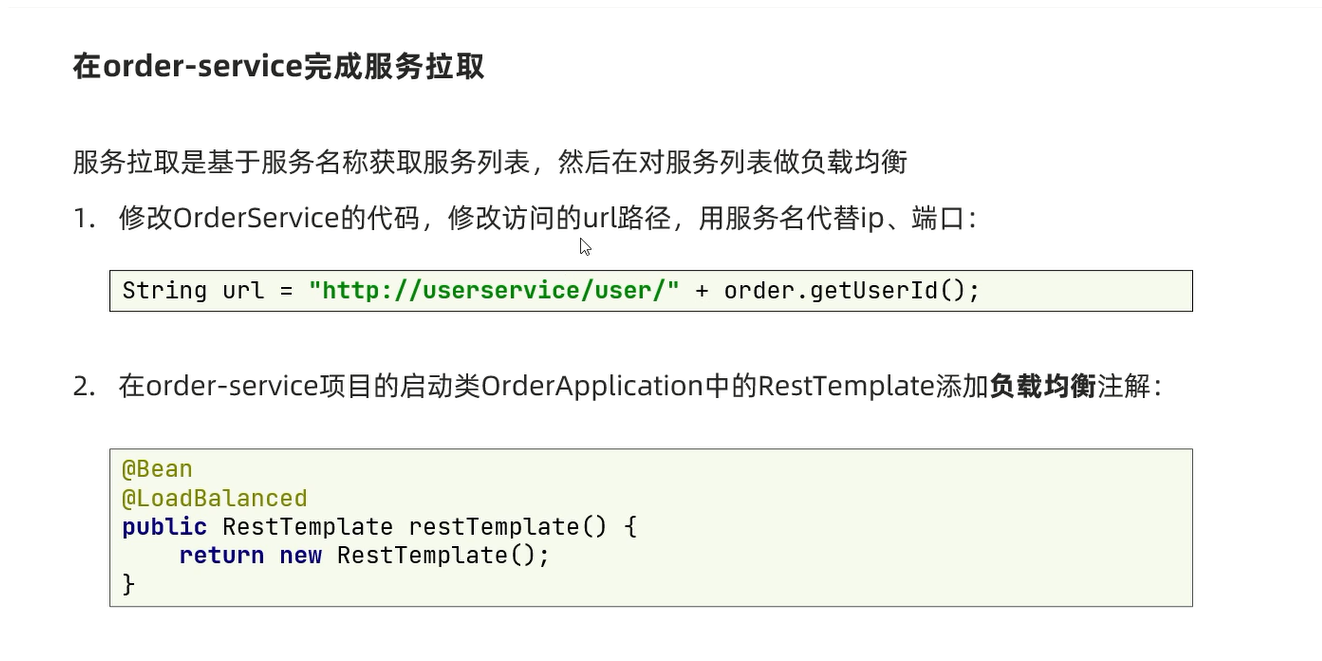Screen dimensions: 1322x661
Task: Click the introductory sentence on load balancing
Action: point(490,162)
